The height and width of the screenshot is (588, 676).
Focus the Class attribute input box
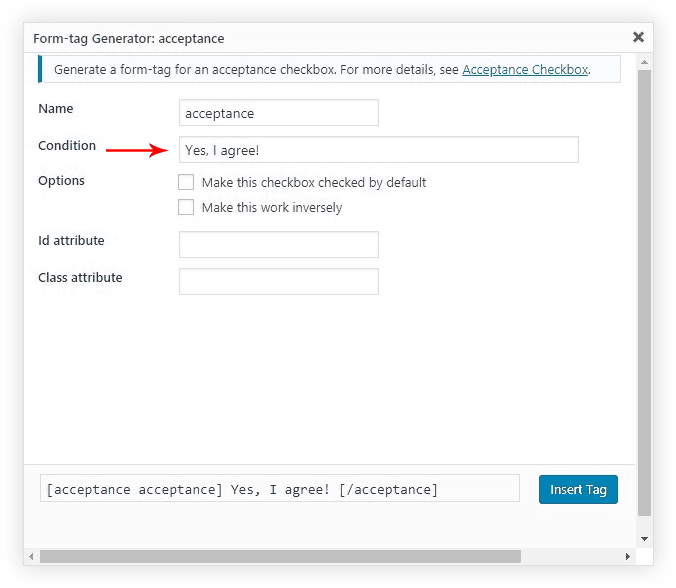point(278,281)
